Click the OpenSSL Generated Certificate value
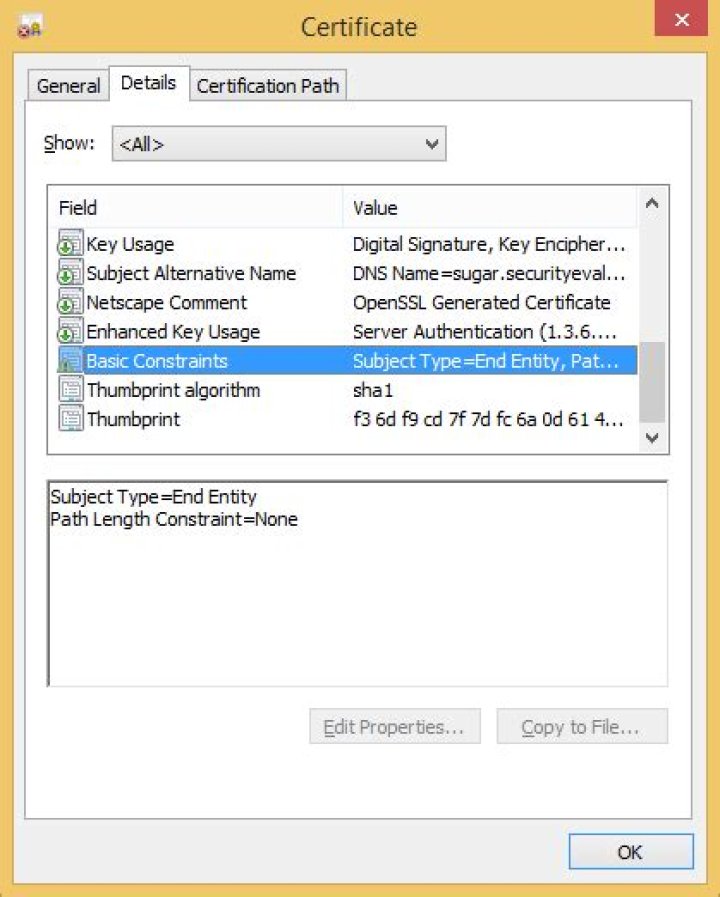Image resolution: width=720 pixels, height=897 pixels. [x=482, y=303]
